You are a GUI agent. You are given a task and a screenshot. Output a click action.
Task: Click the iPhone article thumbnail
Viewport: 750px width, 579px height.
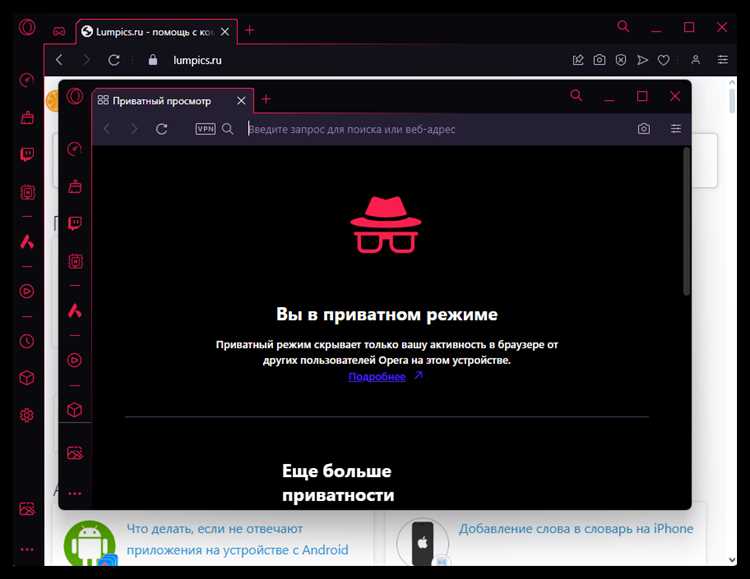point(423,543)
